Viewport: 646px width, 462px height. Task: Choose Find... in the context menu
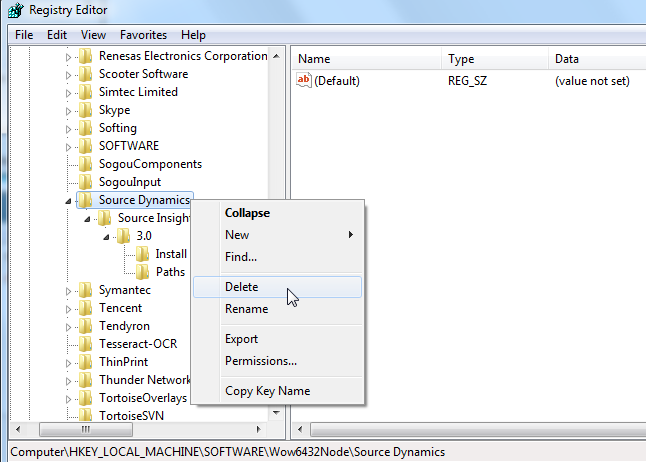point(277,257)
